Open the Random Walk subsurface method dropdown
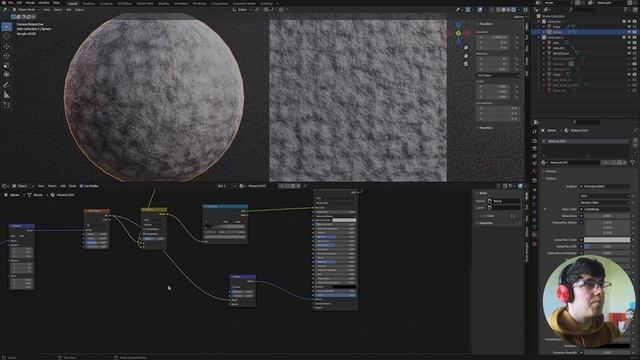Image resolution: width=640 pixels, height=360 pixels. tap(604, 202)
